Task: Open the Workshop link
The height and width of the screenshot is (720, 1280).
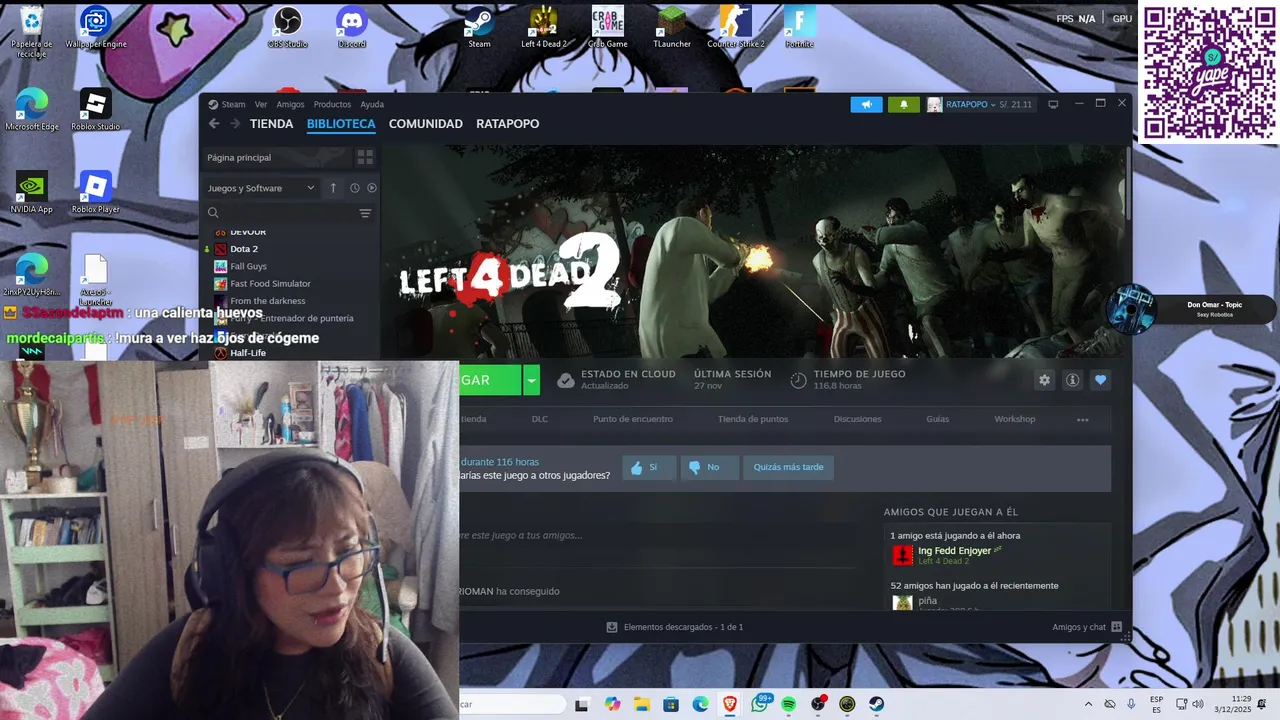Action: click(x=1015, y=419)
